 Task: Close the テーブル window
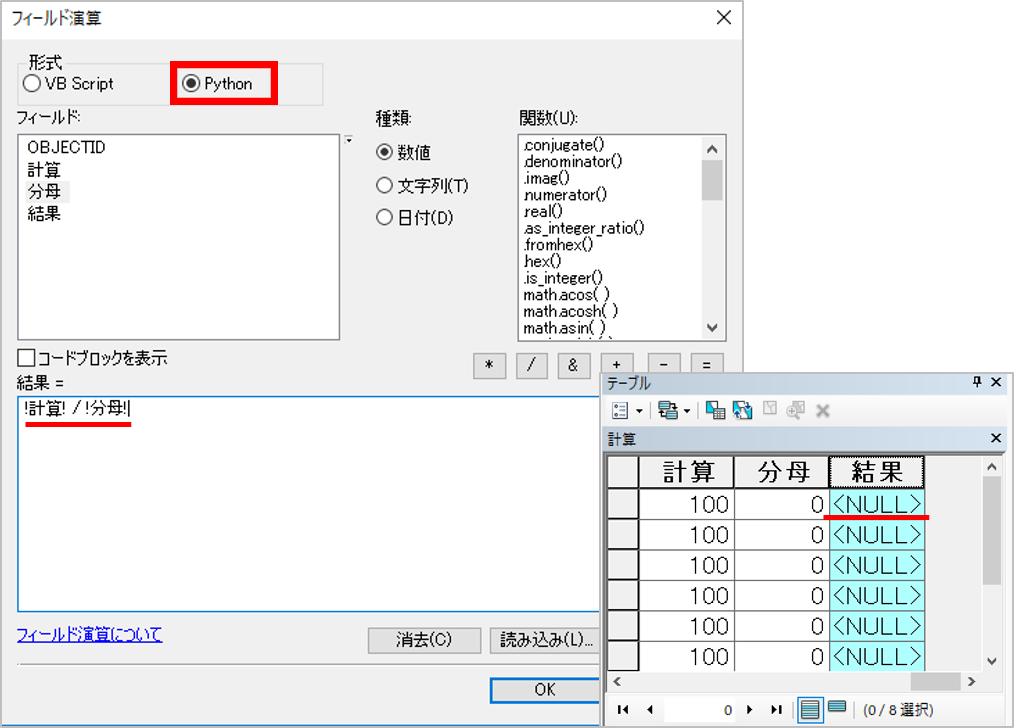[x=997, y=382]
